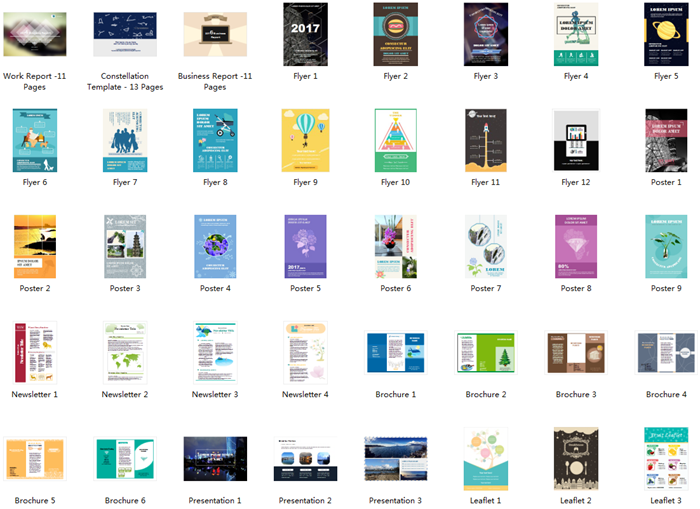Screen dimensions: 700x509
Task: Click the "Brochure 1" caption
Action: (x=396, y=394)
